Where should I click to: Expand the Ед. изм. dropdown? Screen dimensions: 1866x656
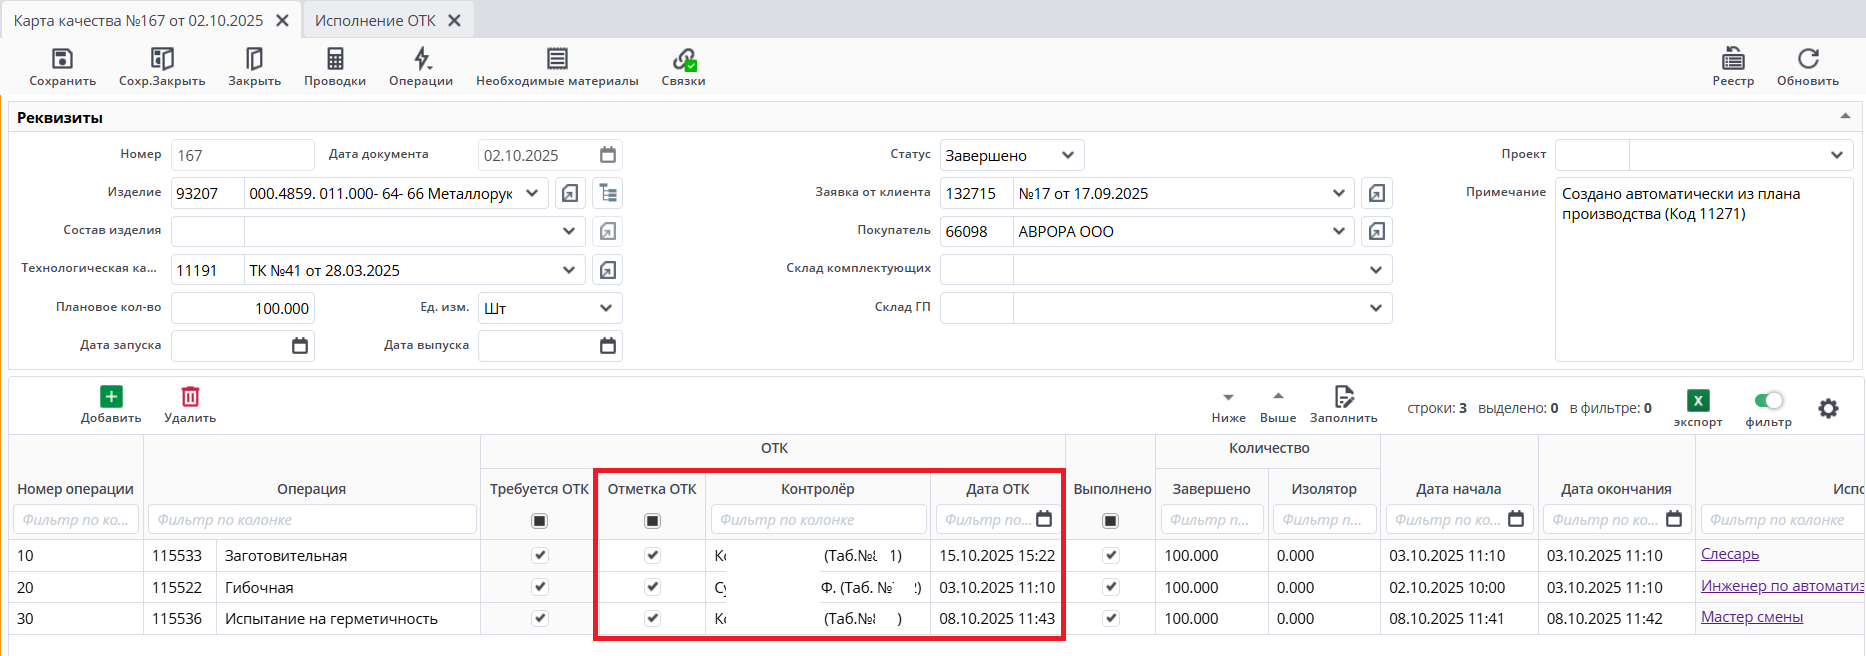pyautogui.click(x=605, y=308)
